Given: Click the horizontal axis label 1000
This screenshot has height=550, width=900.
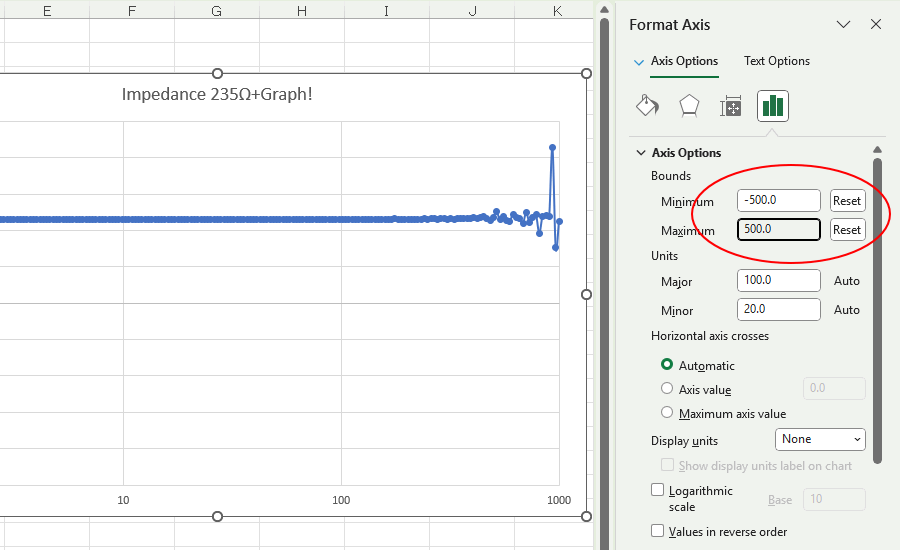Looking at the screenshot, I should [559, 500].
